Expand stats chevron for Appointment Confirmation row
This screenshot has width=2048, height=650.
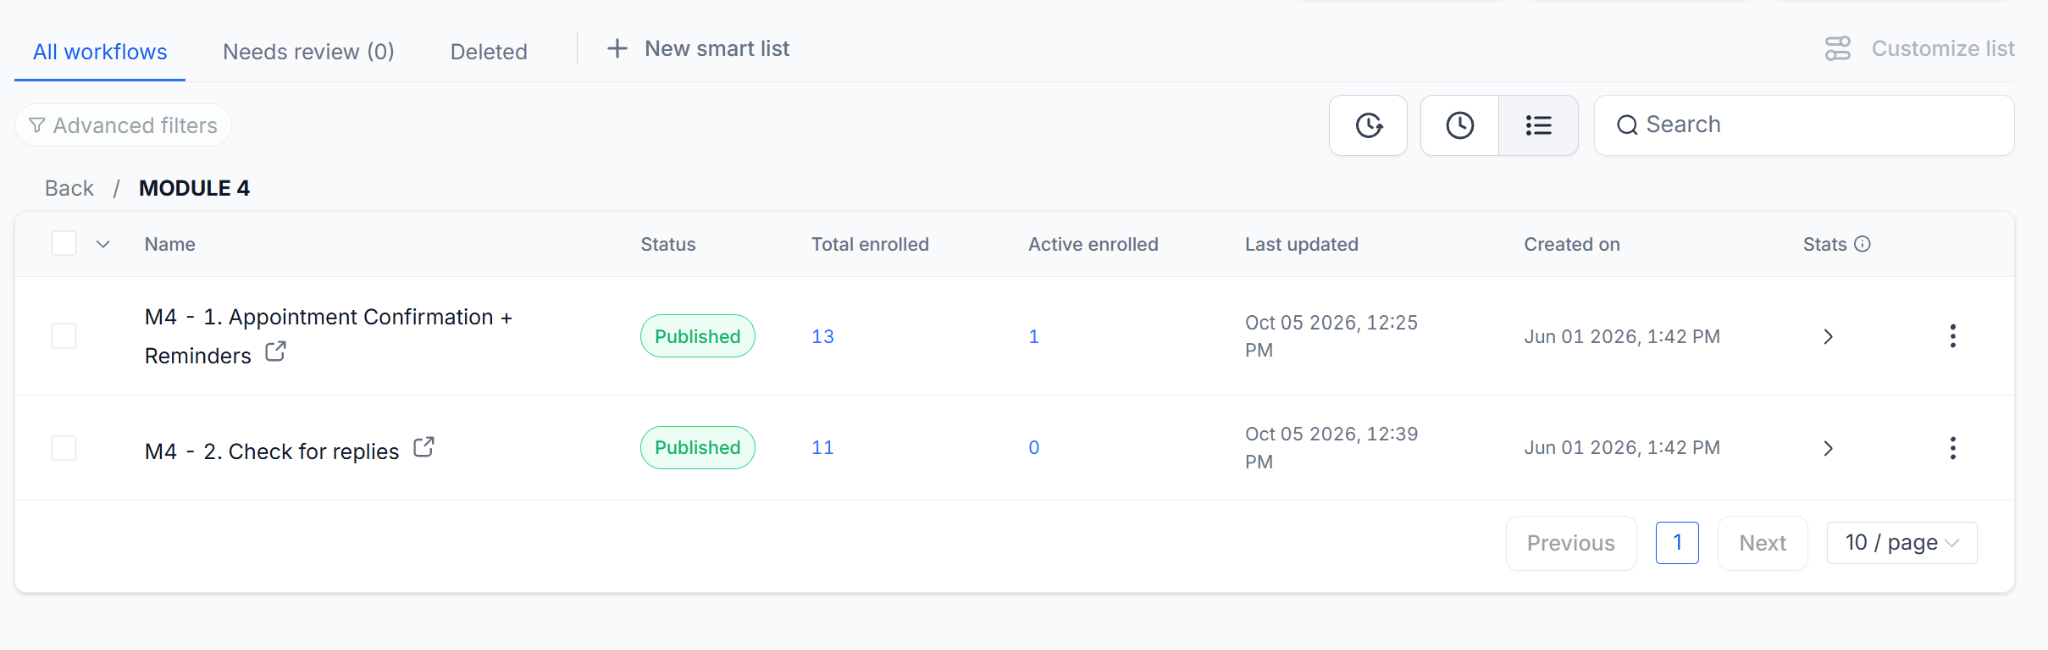pos(1828,337)
